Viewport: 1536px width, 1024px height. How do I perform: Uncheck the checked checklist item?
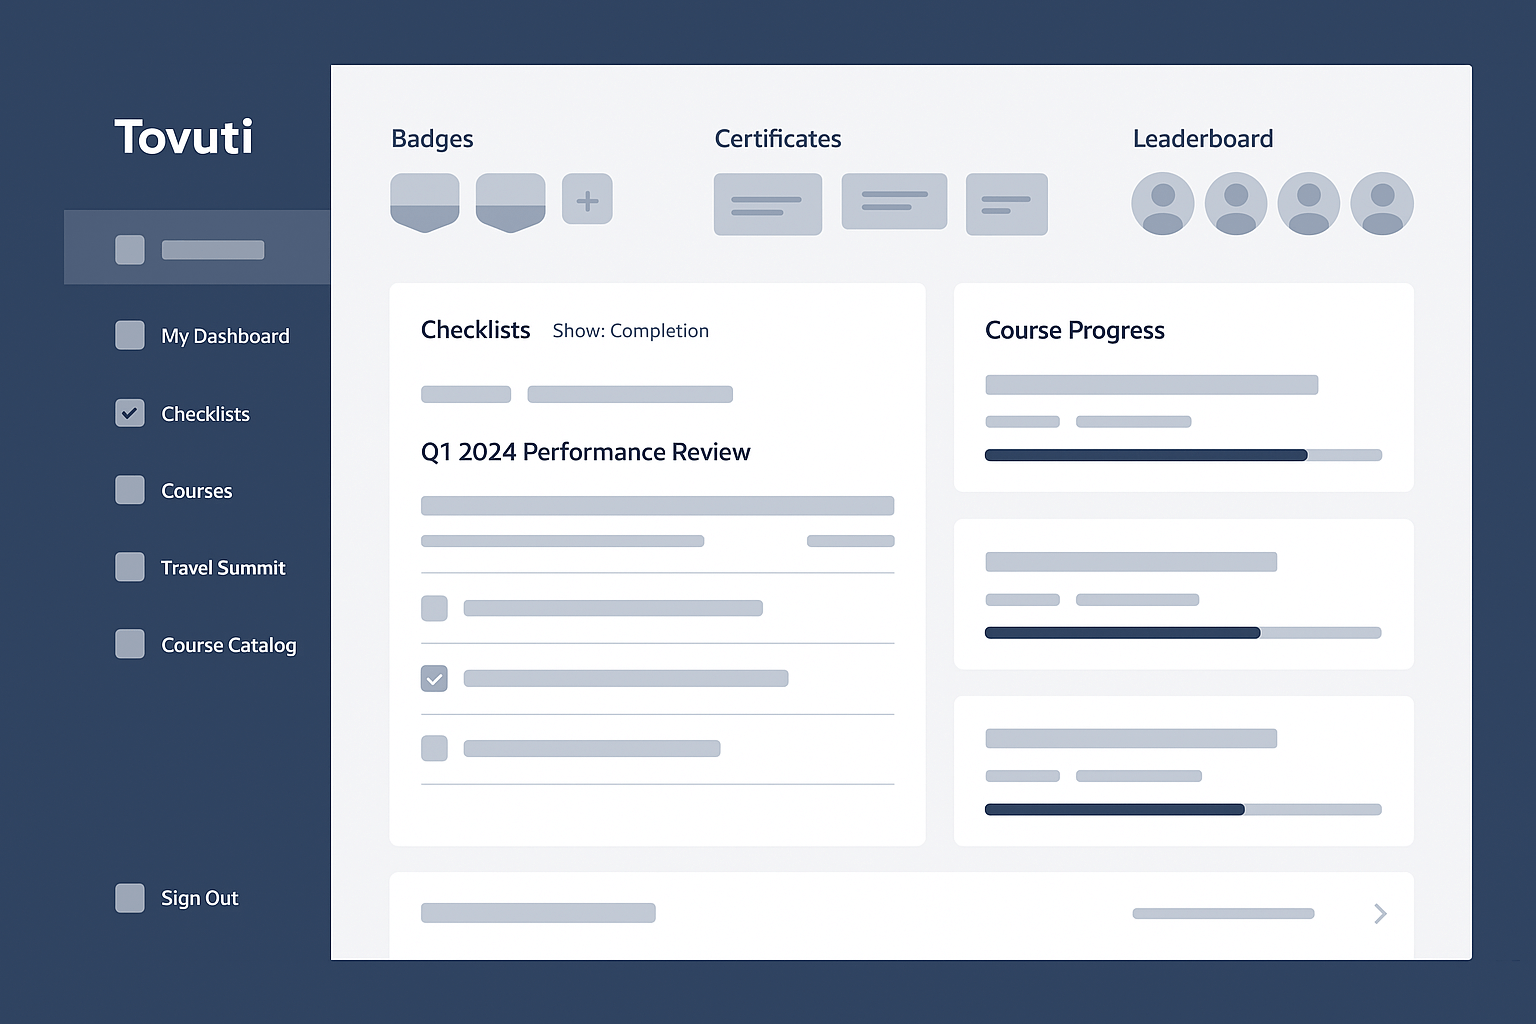click(x=434, y=679)
